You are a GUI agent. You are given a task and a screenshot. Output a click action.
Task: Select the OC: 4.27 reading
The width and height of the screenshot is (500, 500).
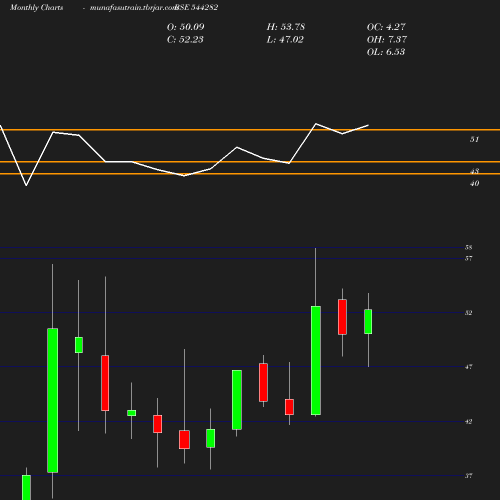tap(386, 27)
